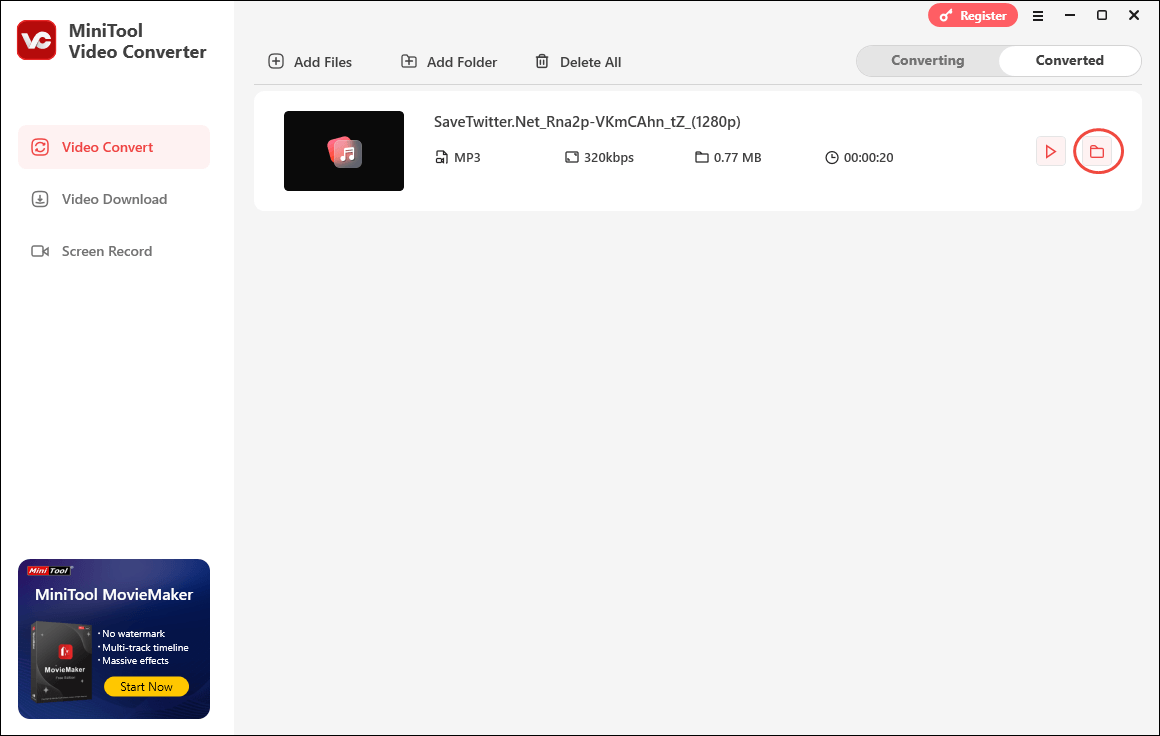Open the hamburger menu icon
This screenshot has width=1160, height=736.
pos(1038,16)
